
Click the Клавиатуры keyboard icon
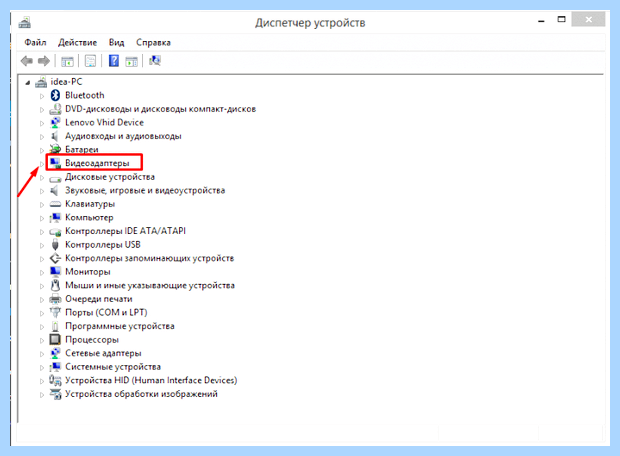(55, 204)
